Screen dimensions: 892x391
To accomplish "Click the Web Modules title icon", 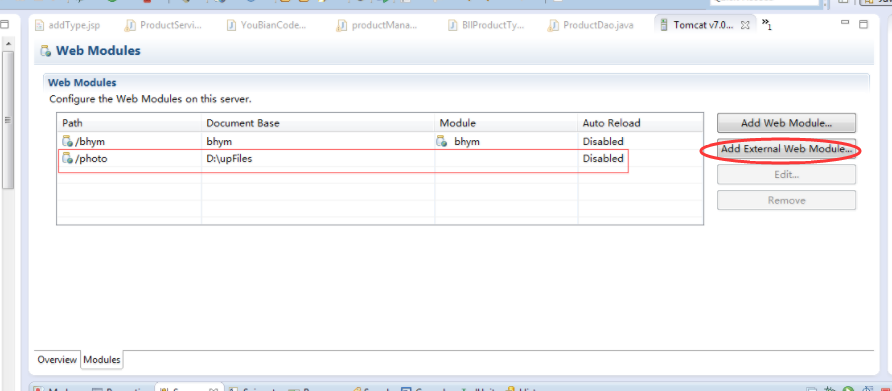I will coord(46,51).
